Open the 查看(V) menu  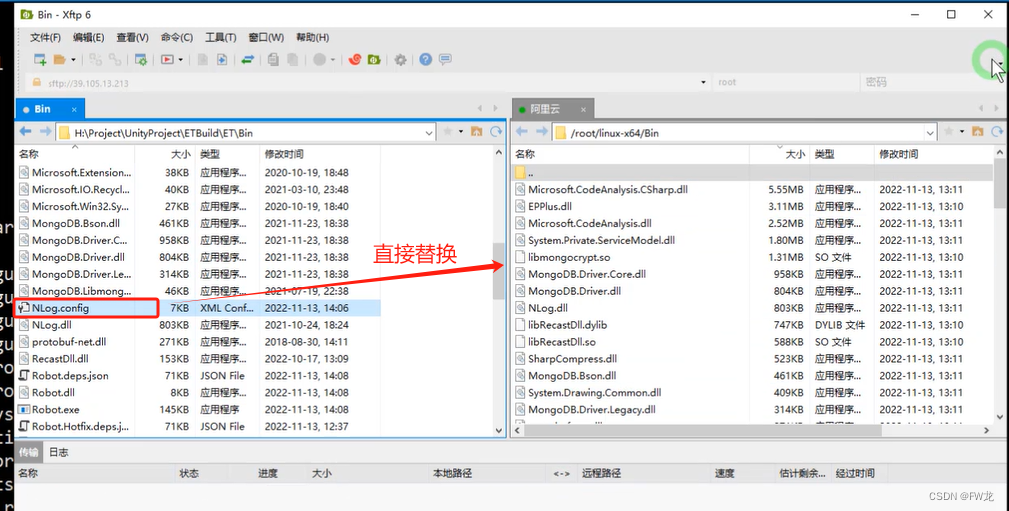pyautogui.click(x=132, y=37)
